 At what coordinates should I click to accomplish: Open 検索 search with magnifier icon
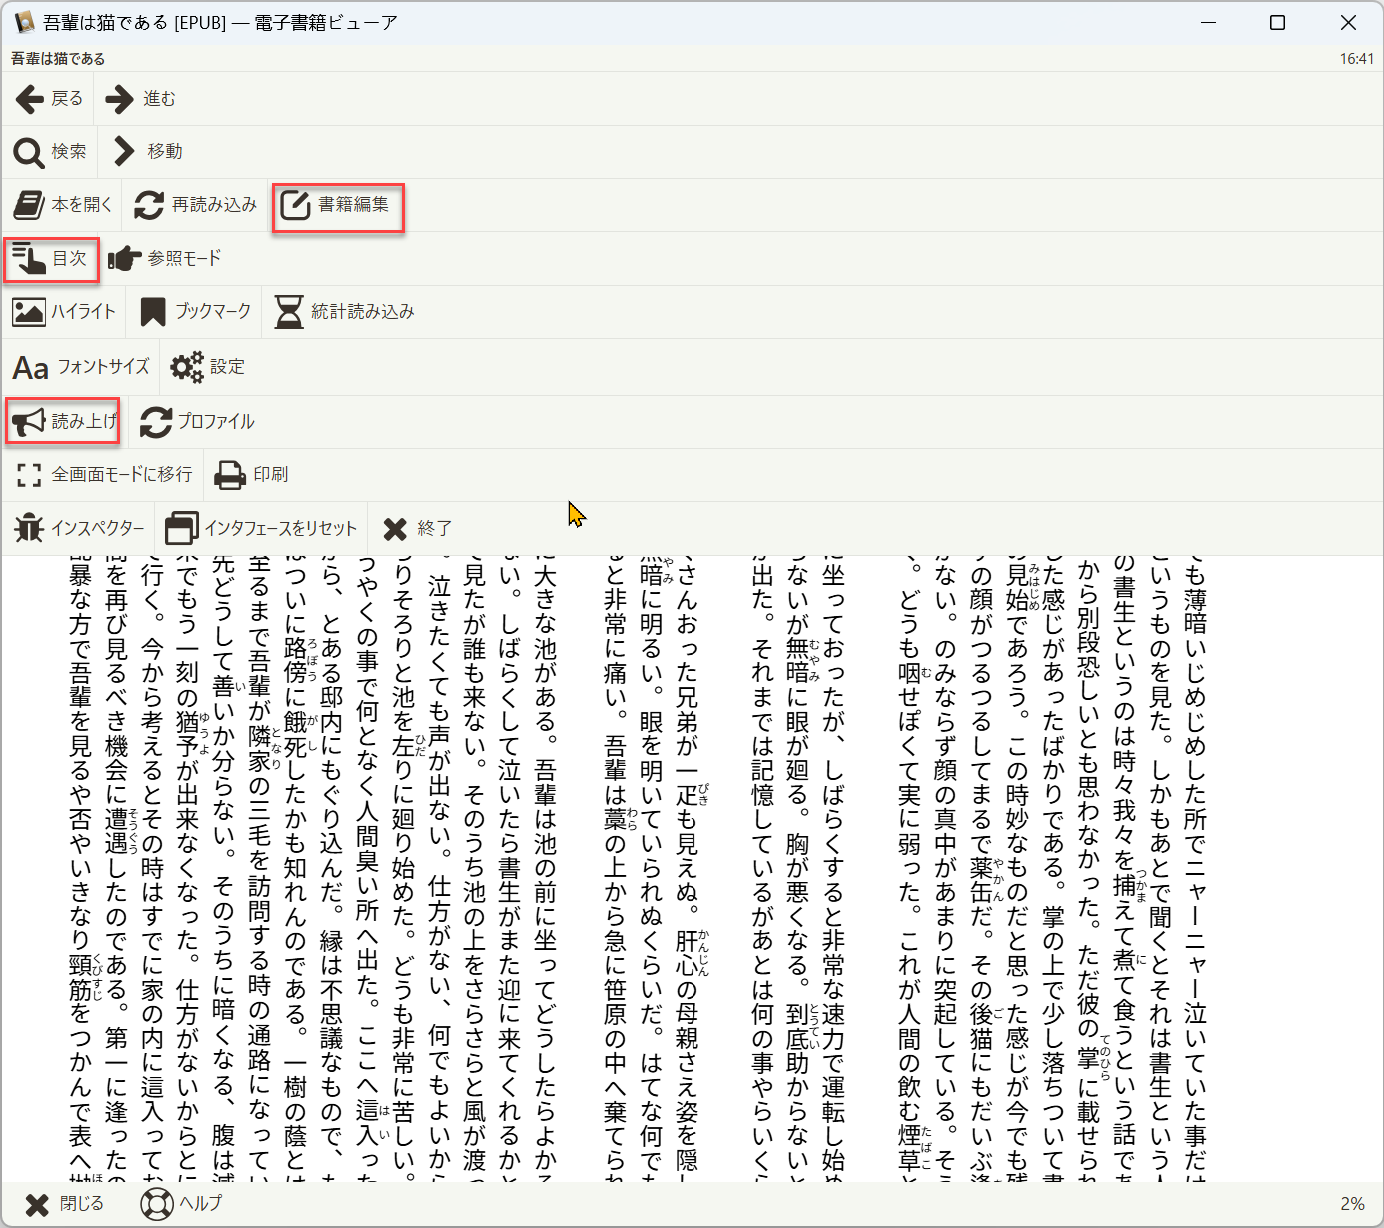50,151
